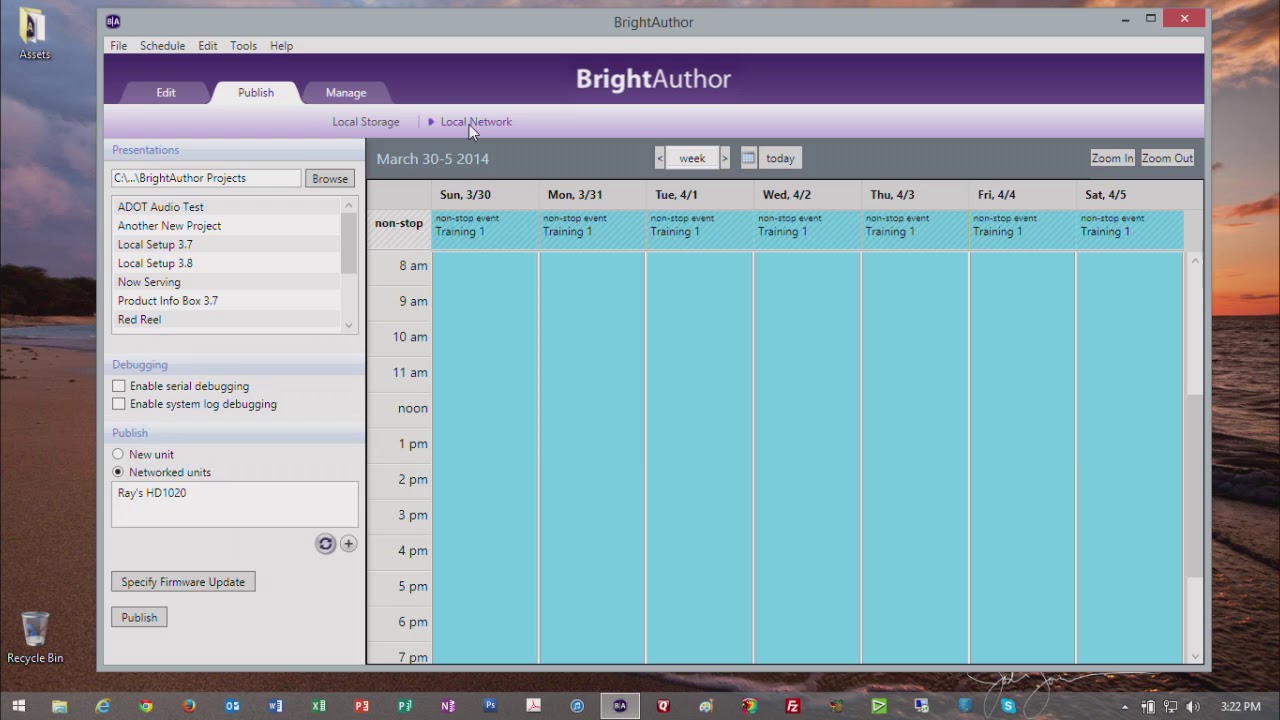Select Local Setup 3.8 presentation
Screen dimensions: 1280x720
coord(226,264)
